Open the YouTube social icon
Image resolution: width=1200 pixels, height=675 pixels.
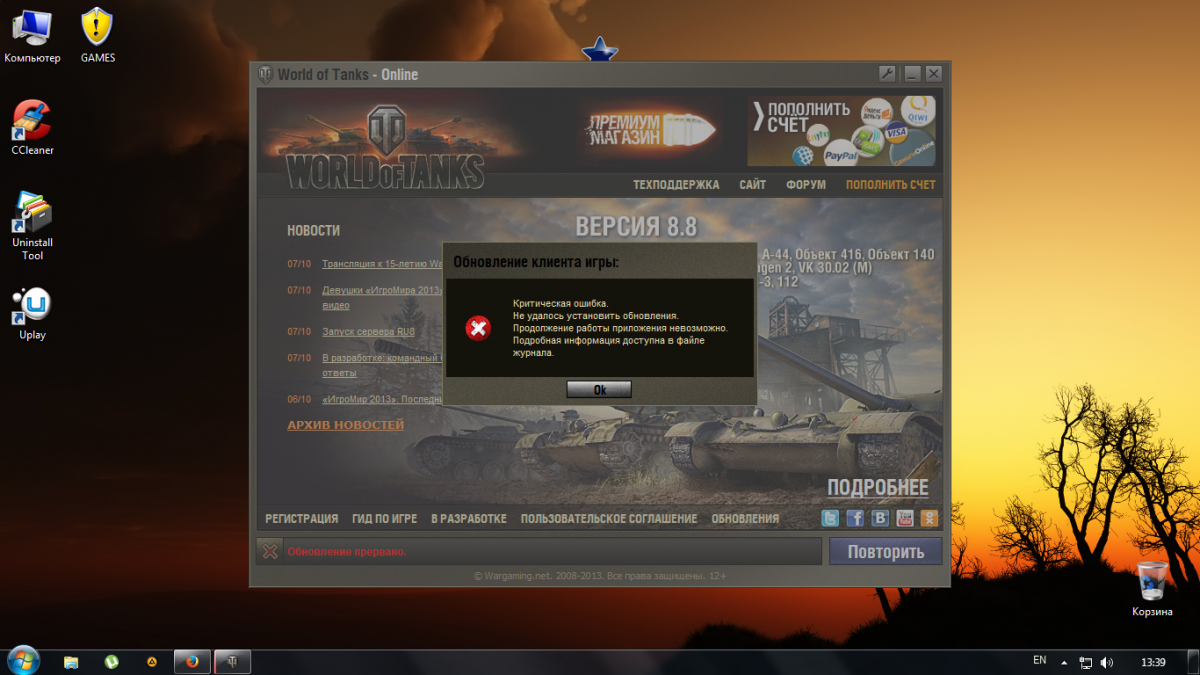tap(905, 518)
